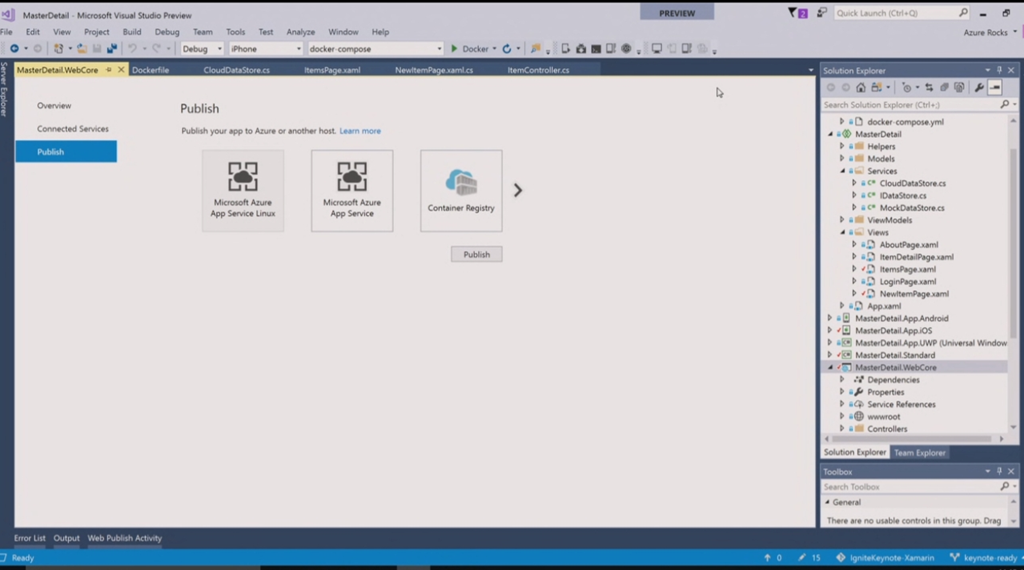Select Microsoft Azure App Service Linux target
Image resolution: width=1024 pixels, height=570 pixels.
point(243,191)
